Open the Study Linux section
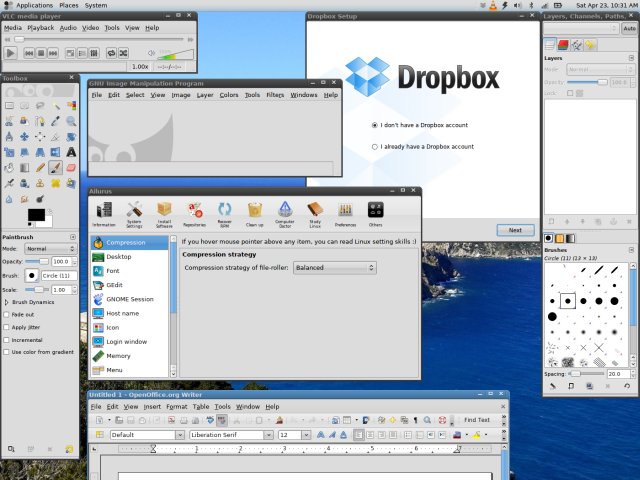Screen dimensions: 640x480 coord(315,213)
